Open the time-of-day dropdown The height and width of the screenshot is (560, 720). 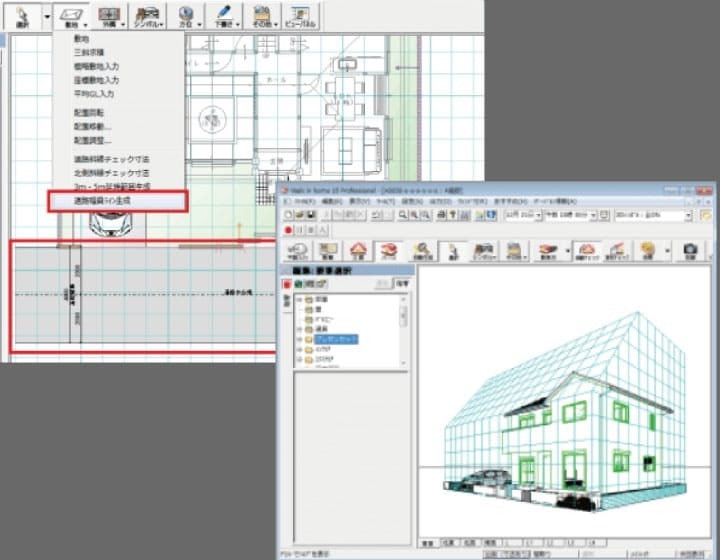(564, 215)
